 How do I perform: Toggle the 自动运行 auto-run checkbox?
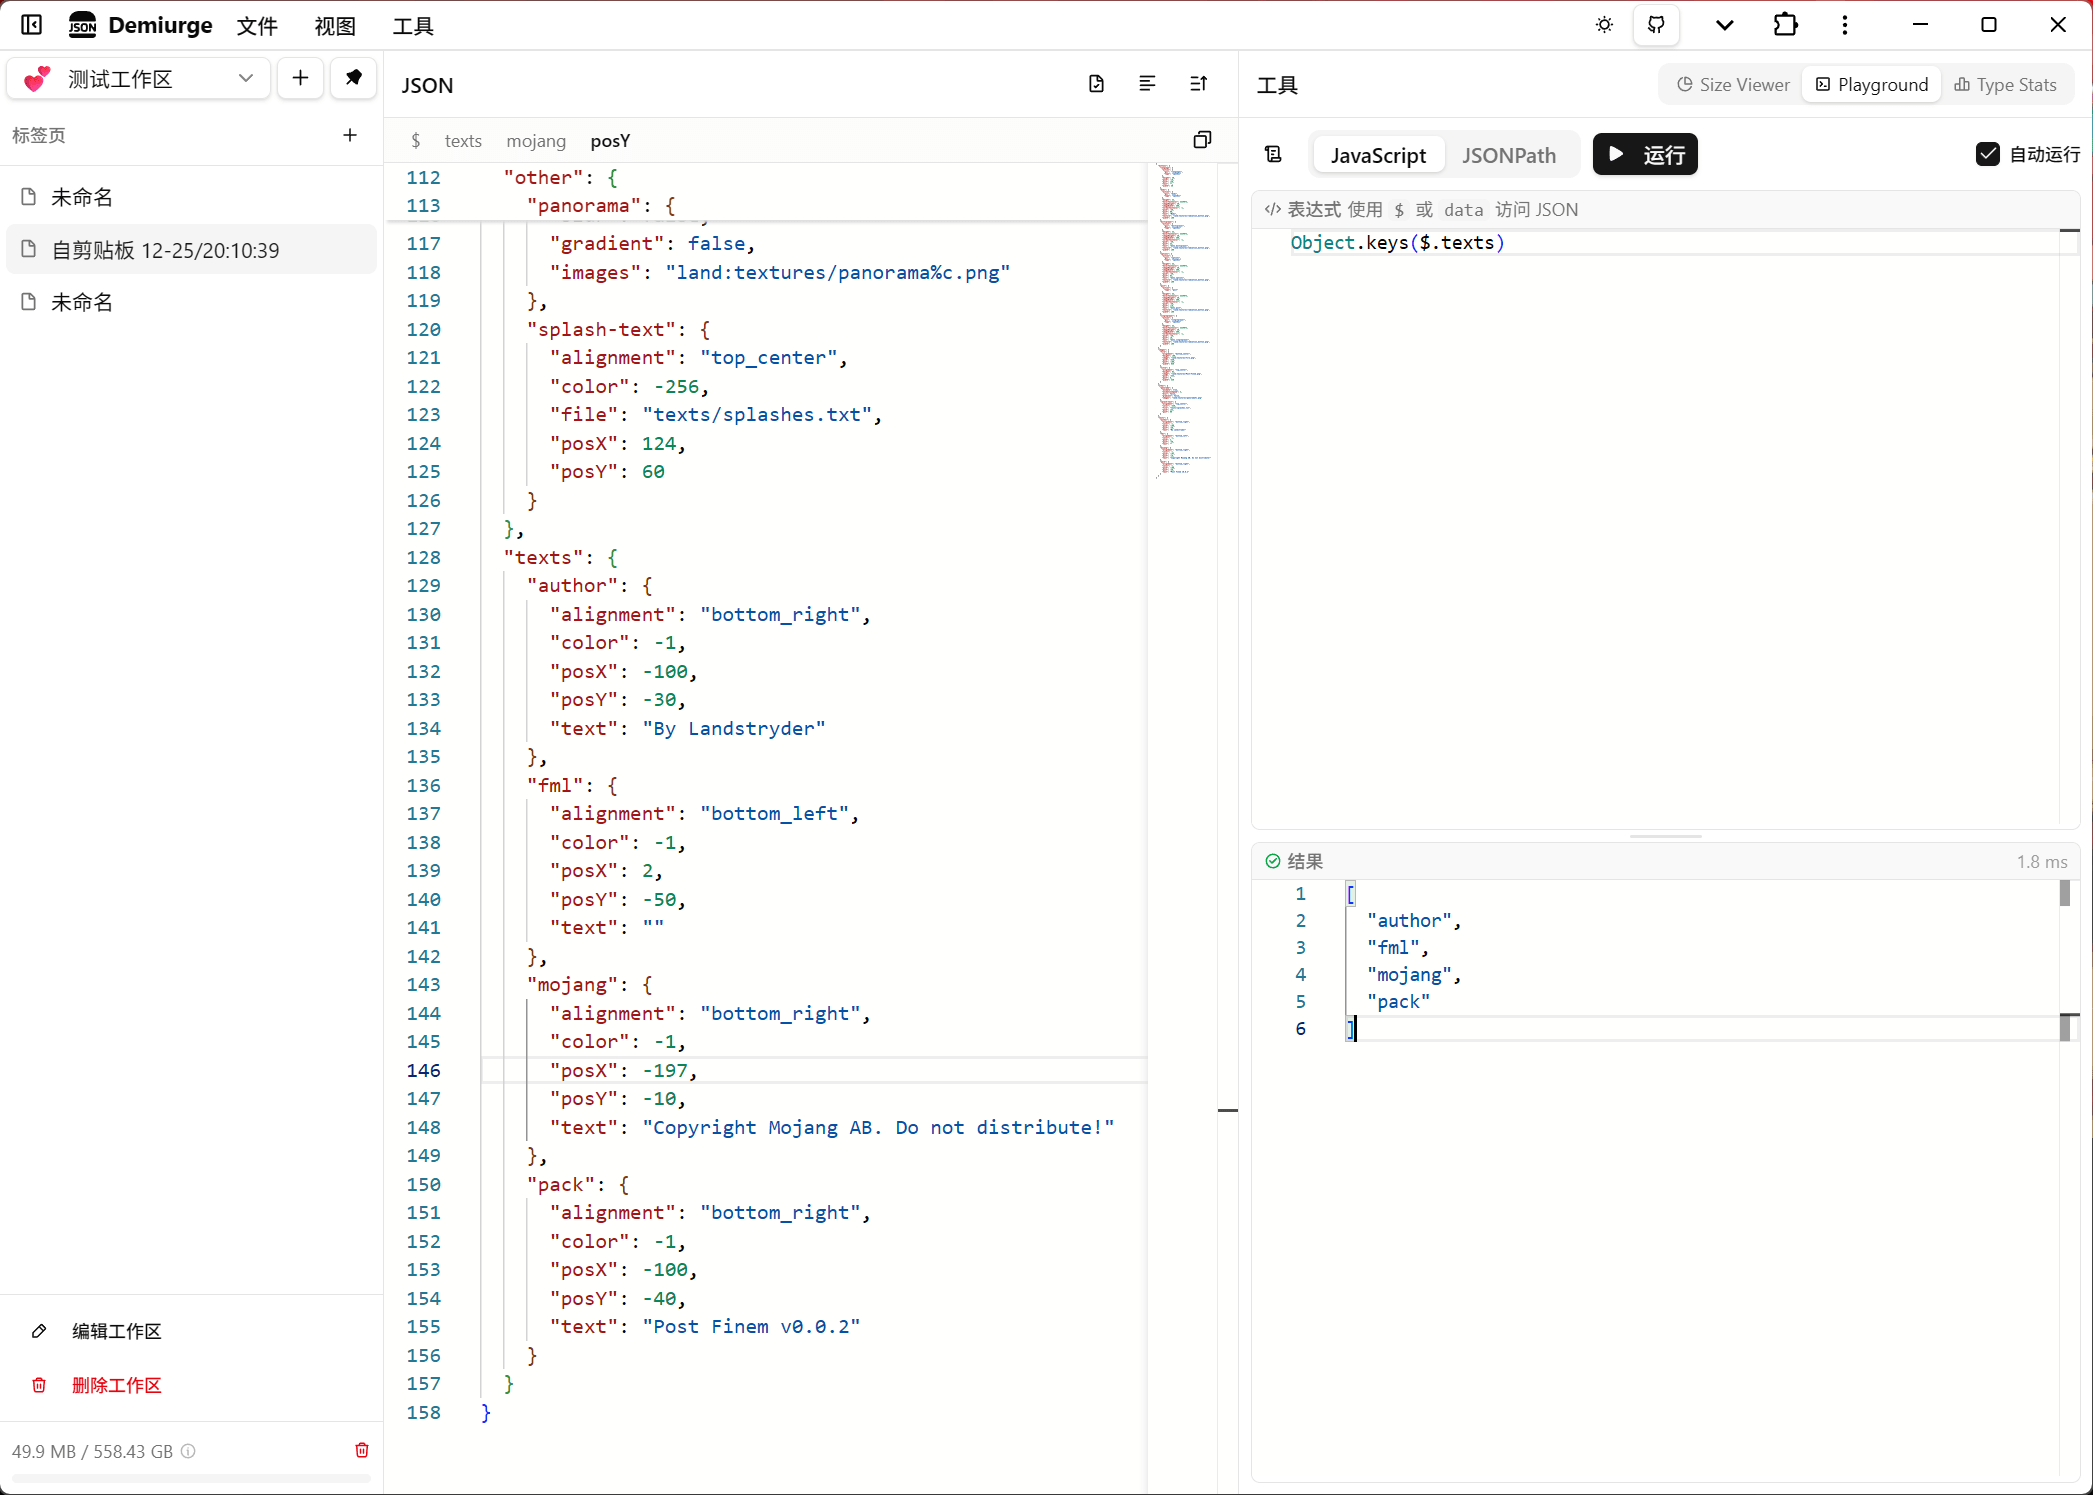coord(1987,154)
